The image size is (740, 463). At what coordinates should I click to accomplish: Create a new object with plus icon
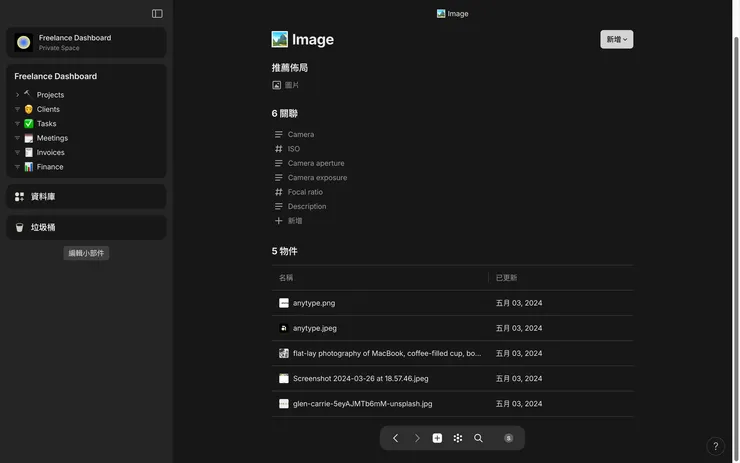(437, 438)
